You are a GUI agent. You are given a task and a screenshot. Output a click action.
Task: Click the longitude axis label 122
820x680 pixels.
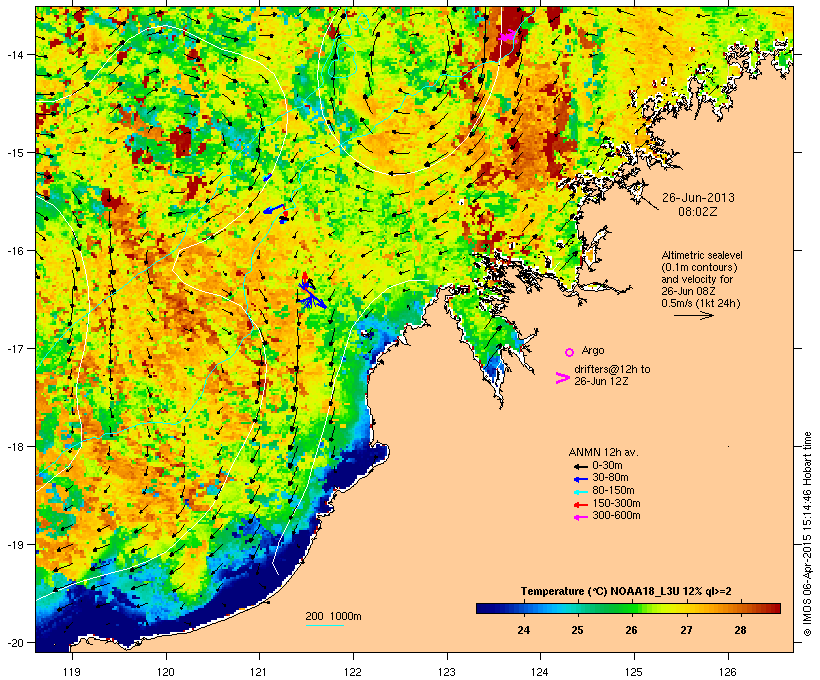point(353,672)
